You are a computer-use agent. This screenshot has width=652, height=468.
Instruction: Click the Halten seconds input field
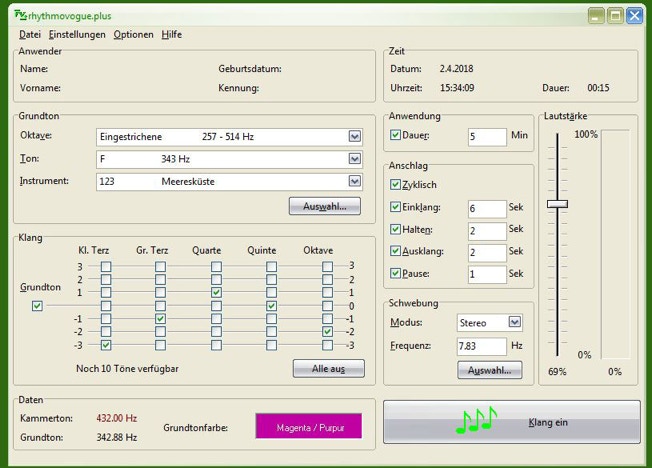pos(487,231)
